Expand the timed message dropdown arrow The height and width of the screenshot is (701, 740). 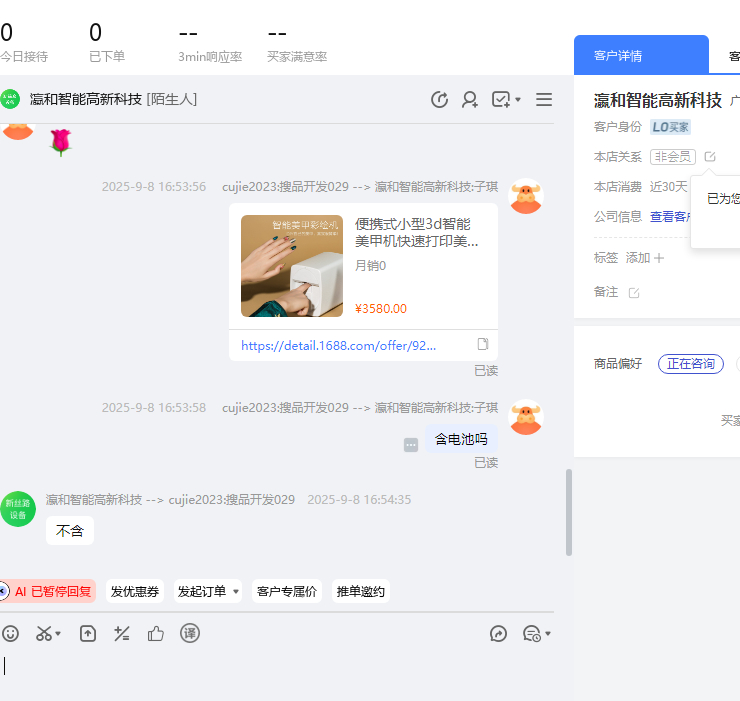point(548,633)
